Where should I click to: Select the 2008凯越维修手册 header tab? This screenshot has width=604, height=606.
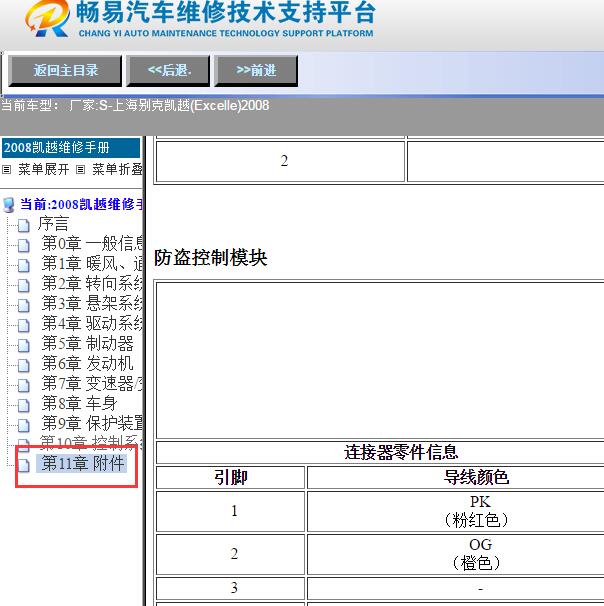(x=71, y=148)
